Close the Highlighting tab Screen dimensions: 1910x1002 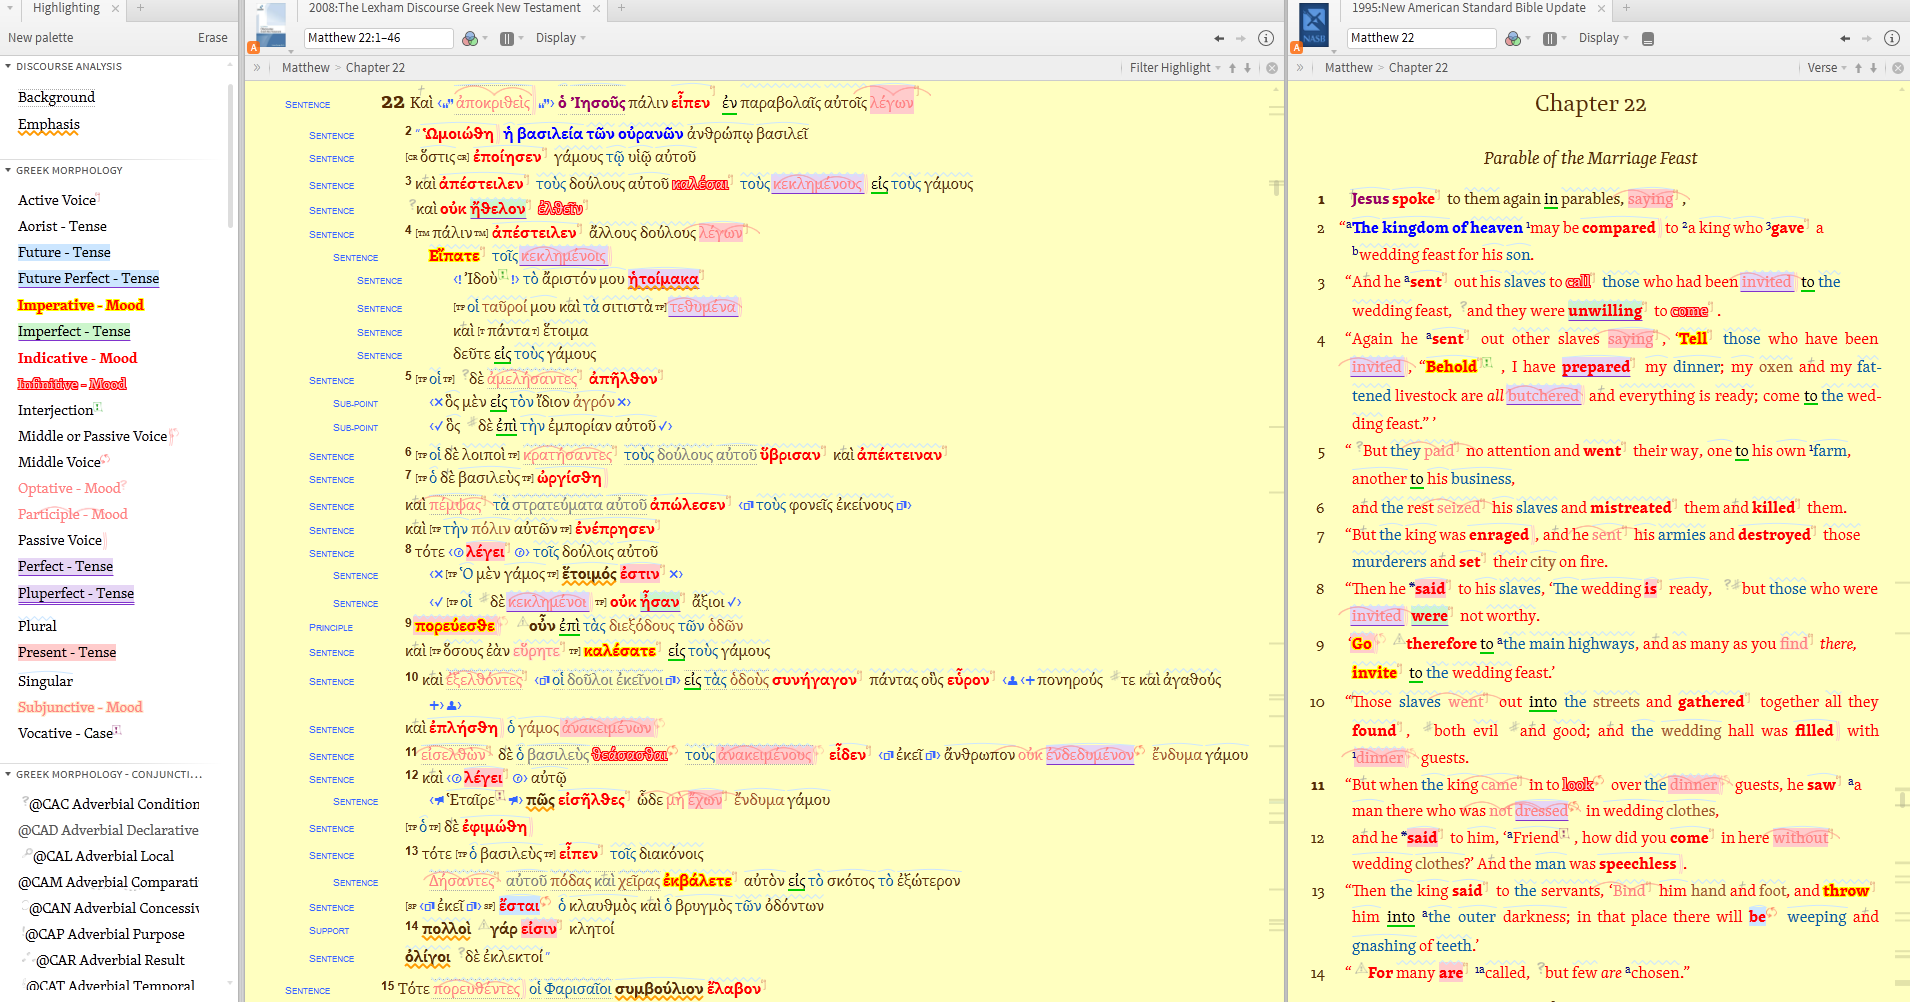115,8
